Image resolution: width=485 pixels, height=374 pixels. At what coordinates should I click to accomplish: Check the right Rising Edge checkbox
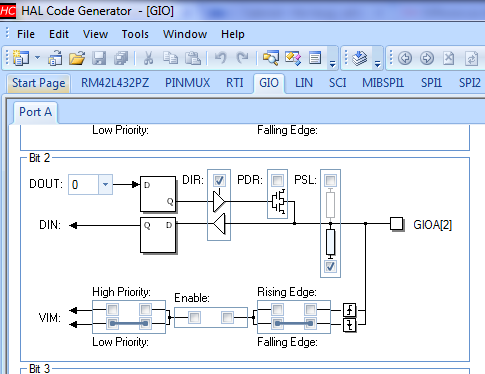[x=310, y=309]
